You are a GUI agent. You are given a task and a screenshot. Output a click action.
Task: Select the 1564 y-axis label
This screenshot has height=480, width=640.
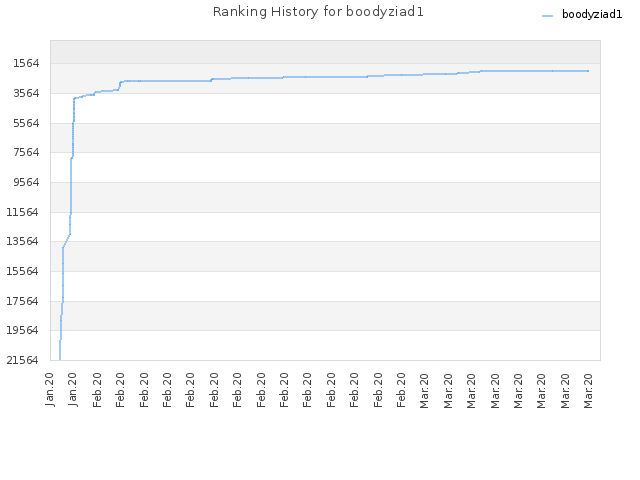click(x=26, y=63)
